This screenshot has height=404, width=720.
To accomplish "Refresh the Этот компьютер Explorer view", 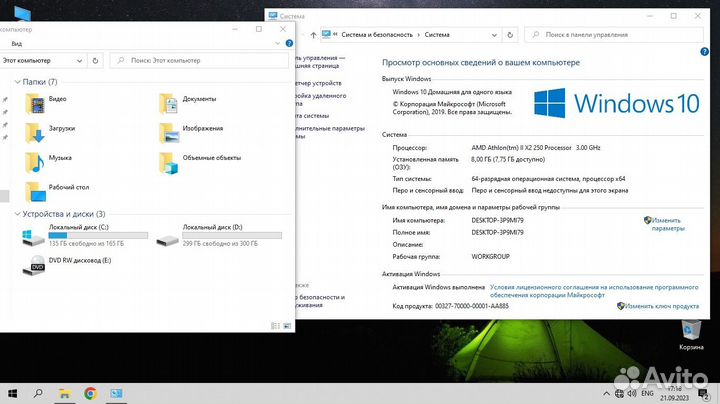I will (x=95, y=61).
